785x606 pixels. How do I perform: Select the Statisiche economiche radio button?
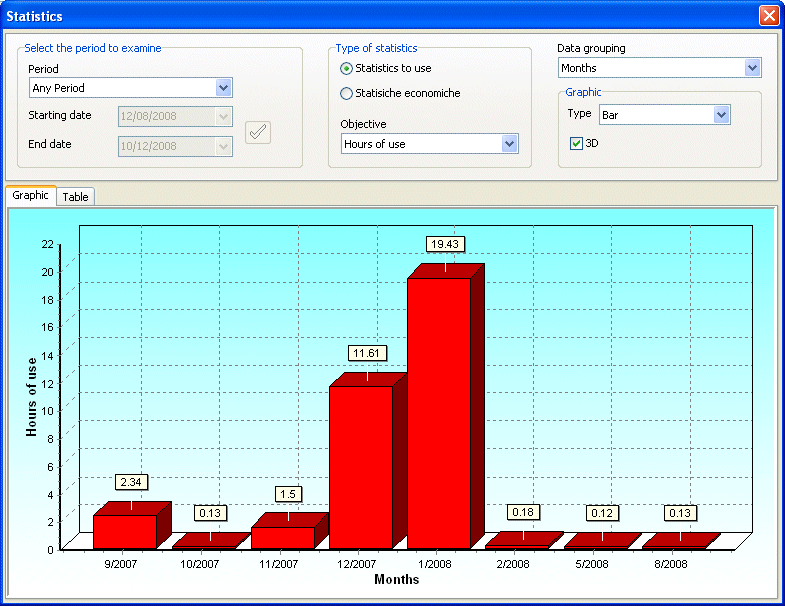(346, 94)
